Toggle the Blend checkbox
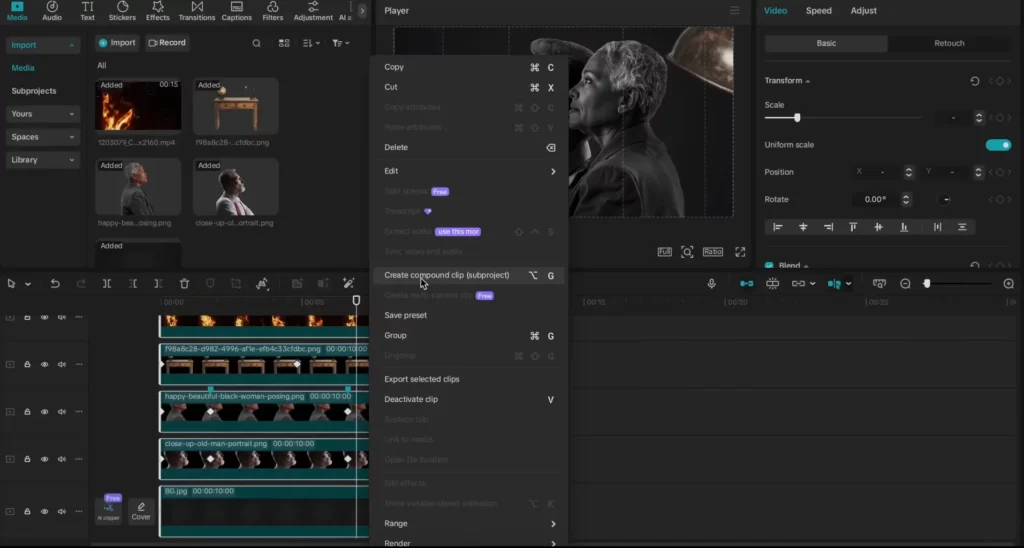Screen dimensions: 1024x548 769,266
